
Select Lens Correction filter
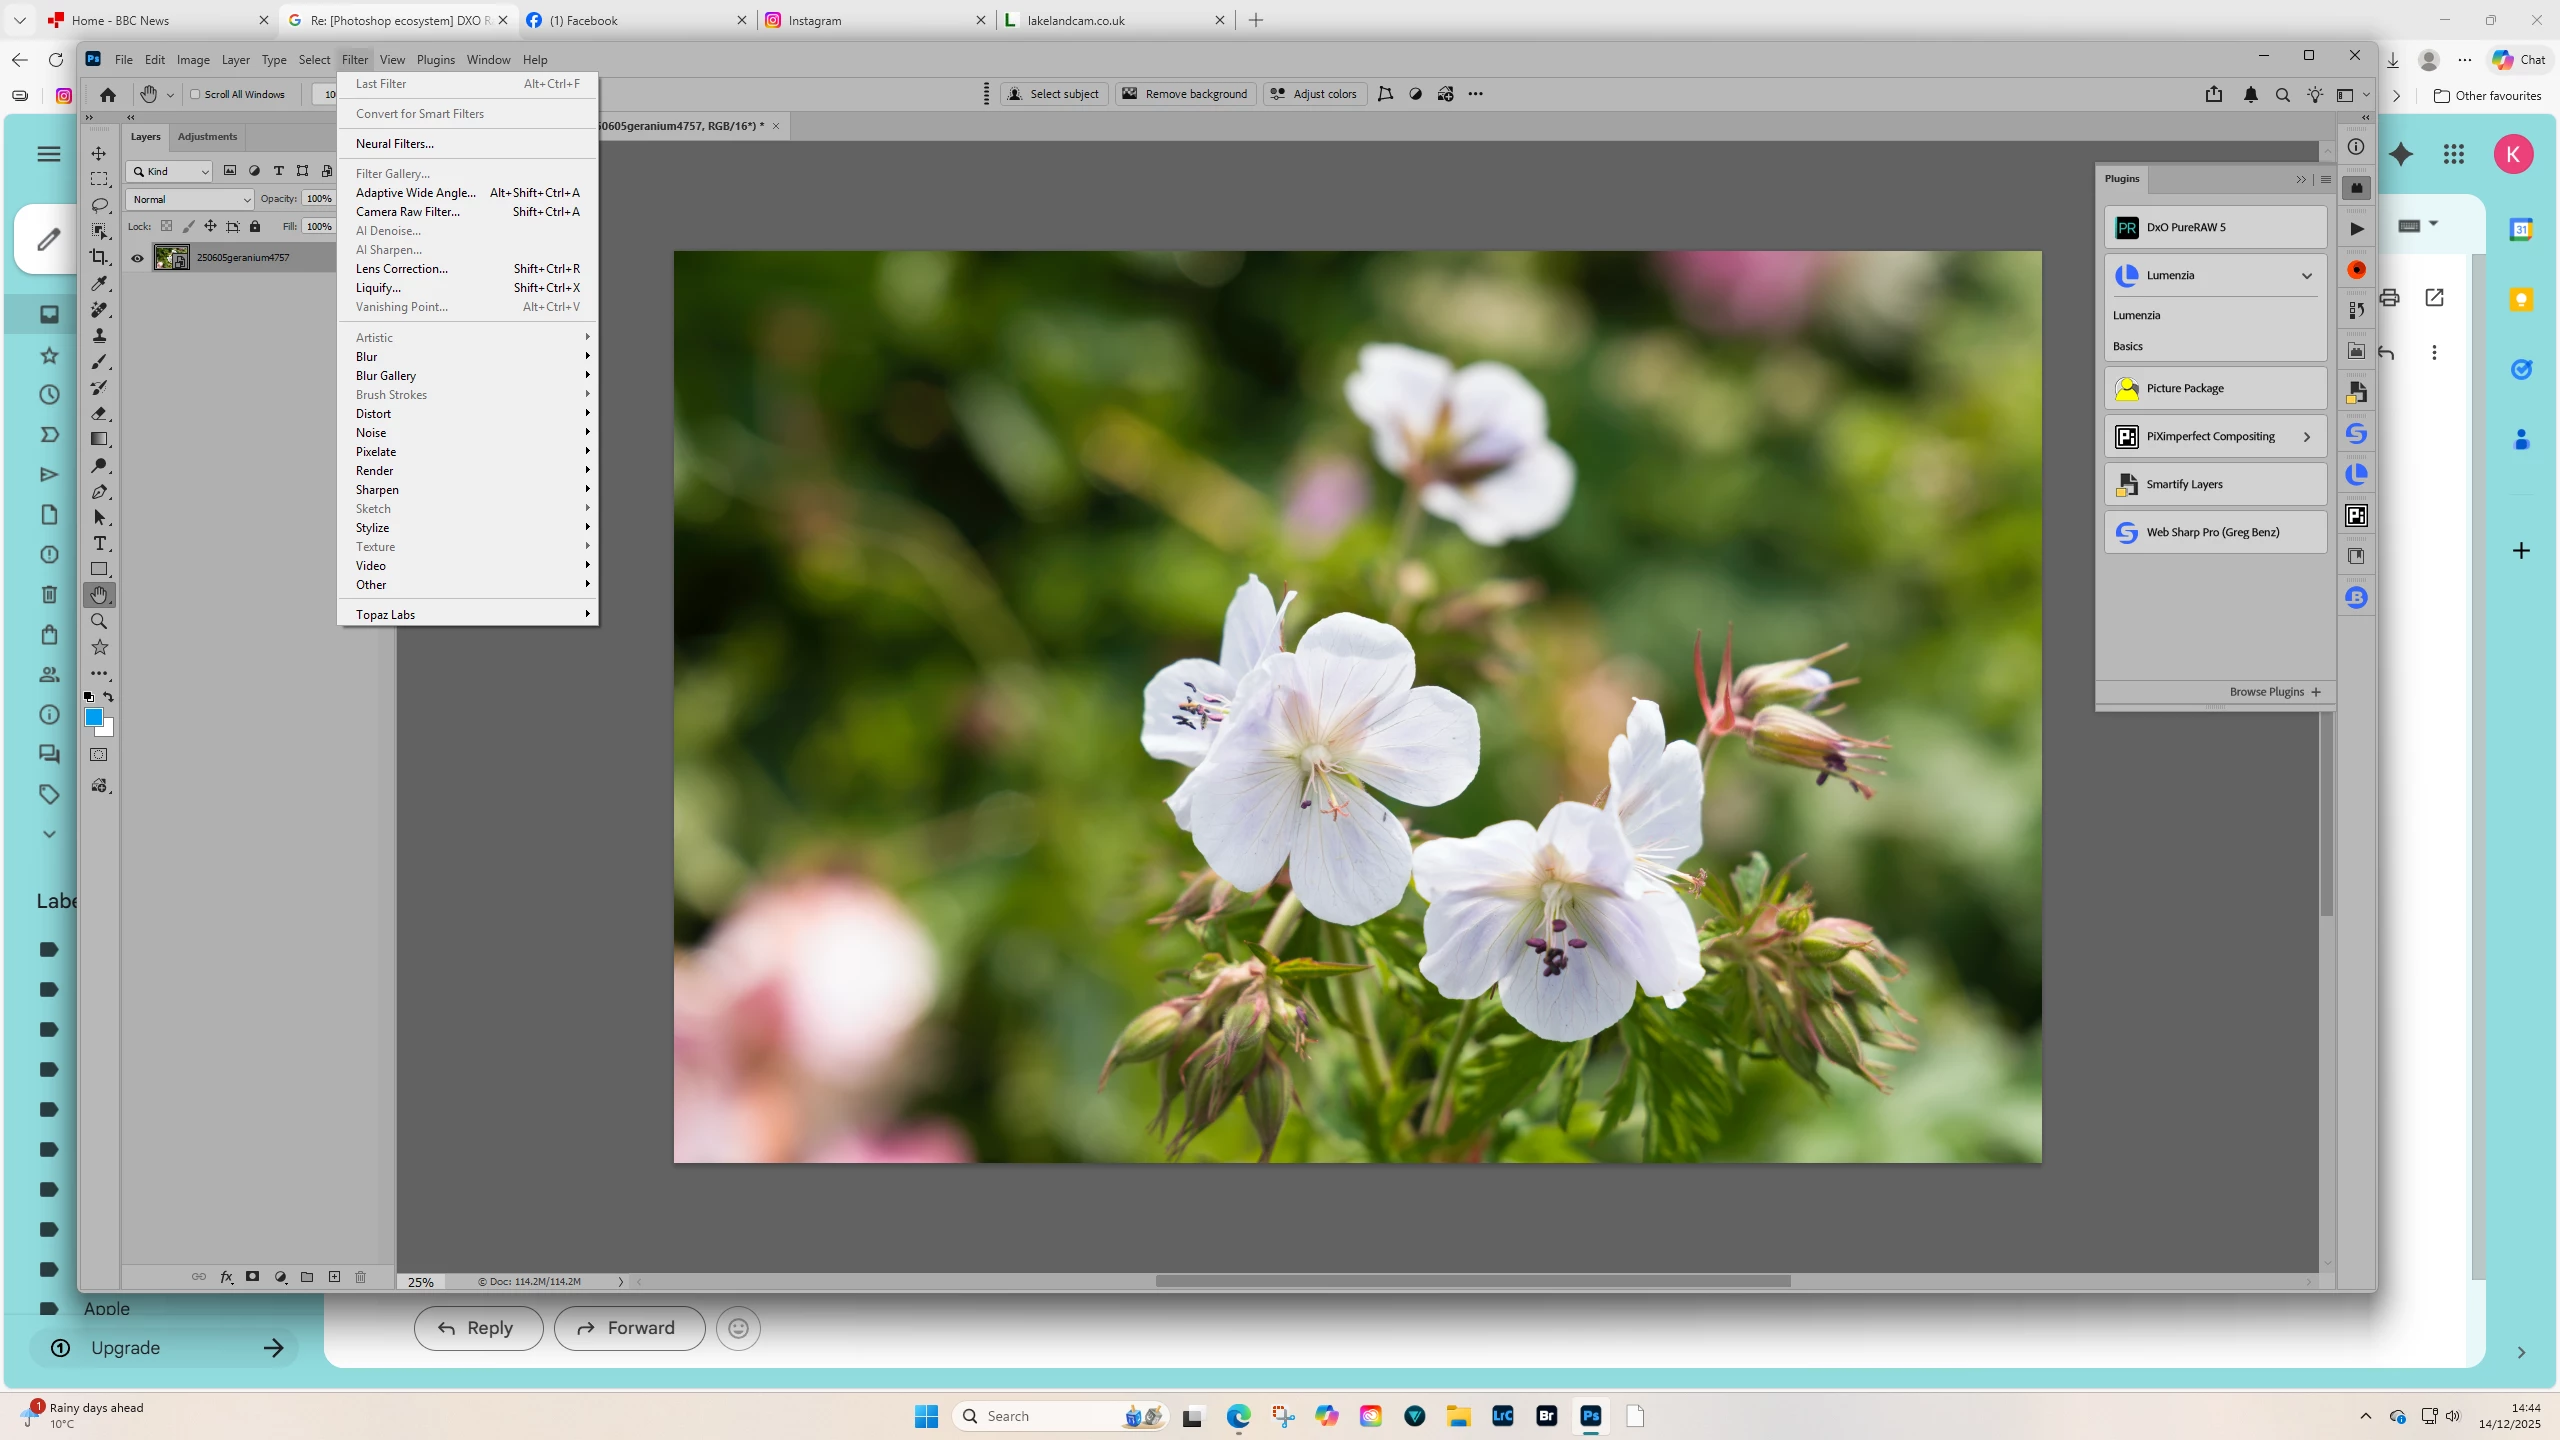point(467,269)
